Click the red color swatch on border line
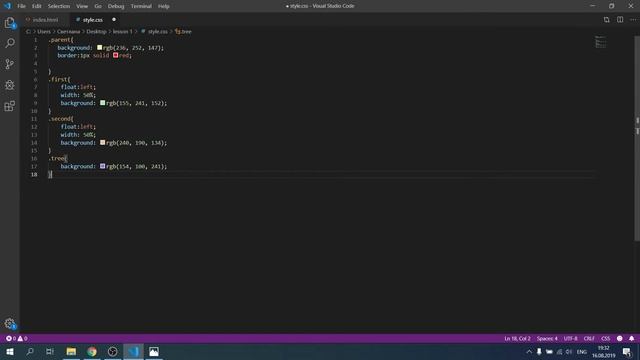Image resolution: width=640 pixels, height=360 pixels. [x=116, y=55]
